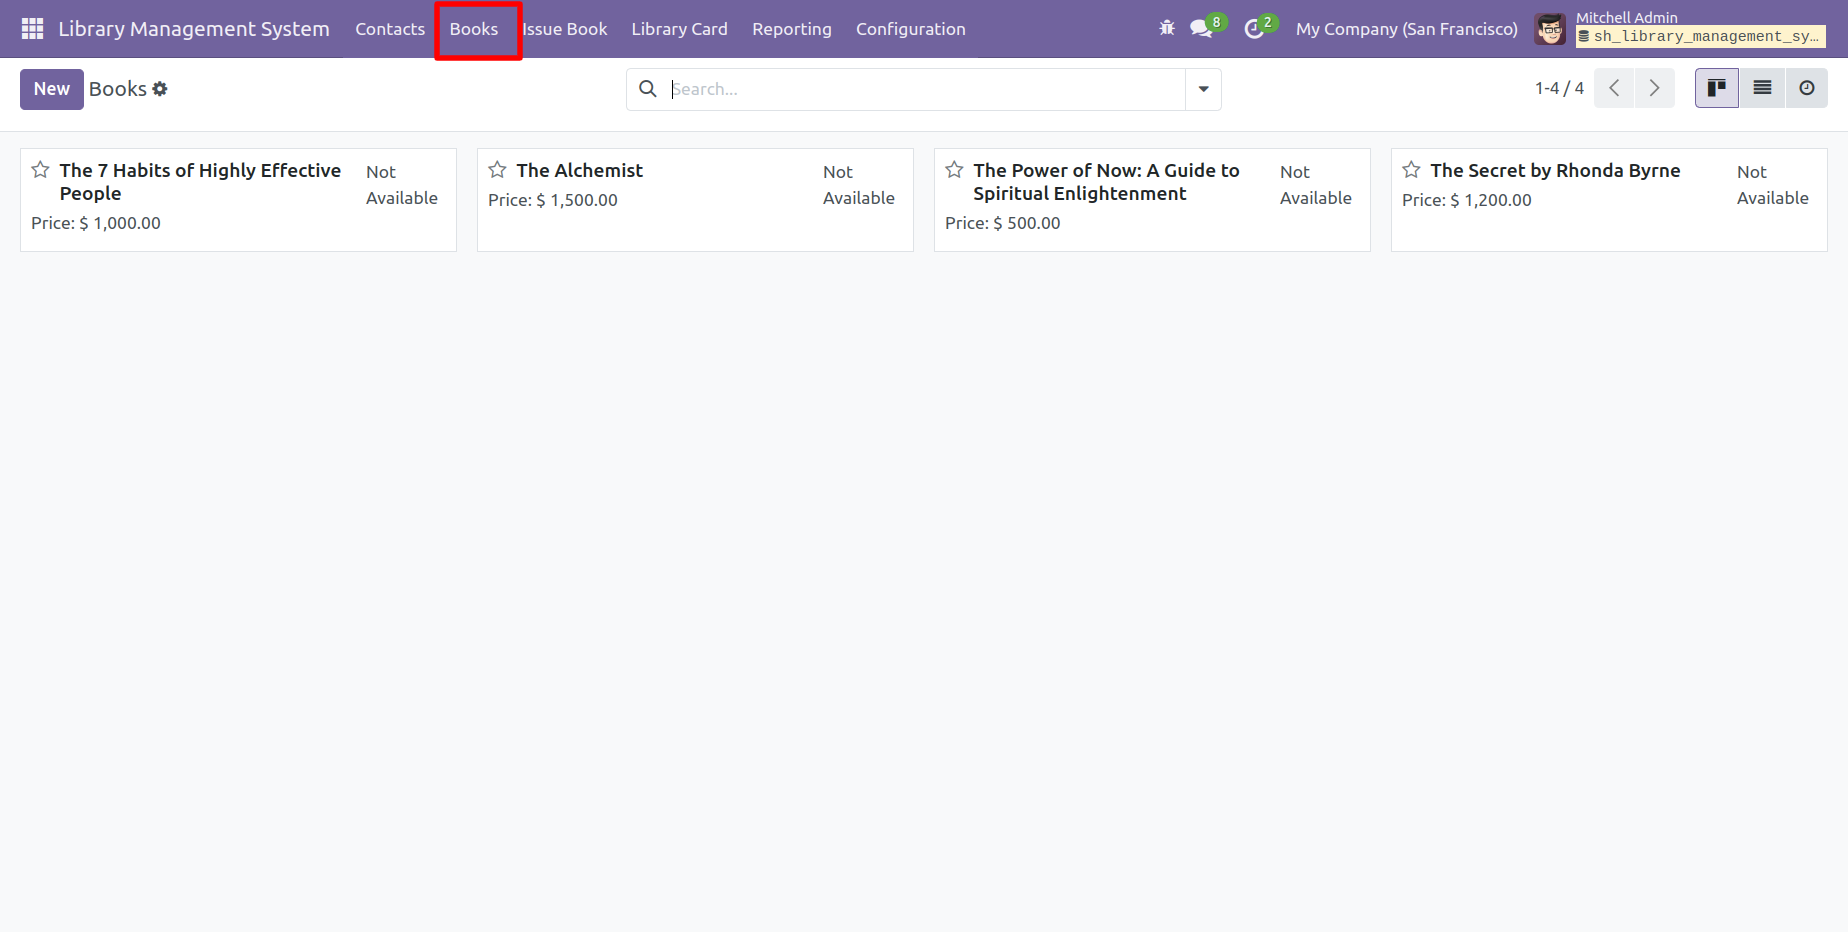Star The 7 Habits book as favorite
This screenshot has height=932, width=1848.
click(x=41, y=170)
